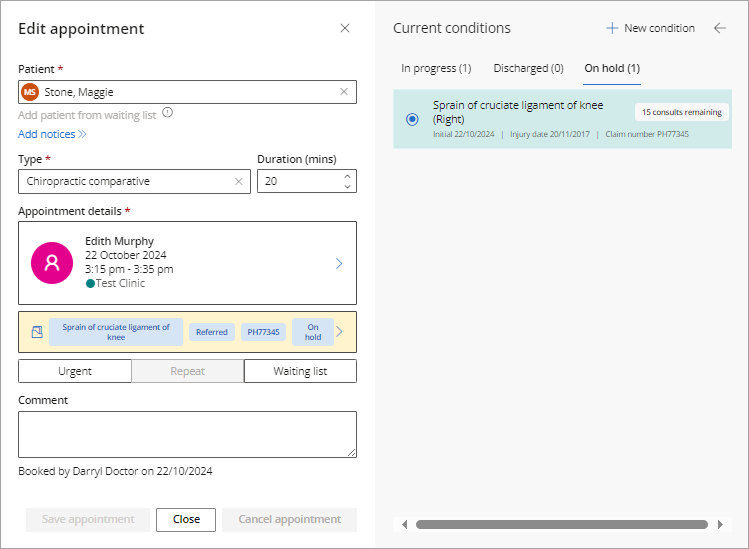Click the back arrow in Current conditions

click(720, 28)
